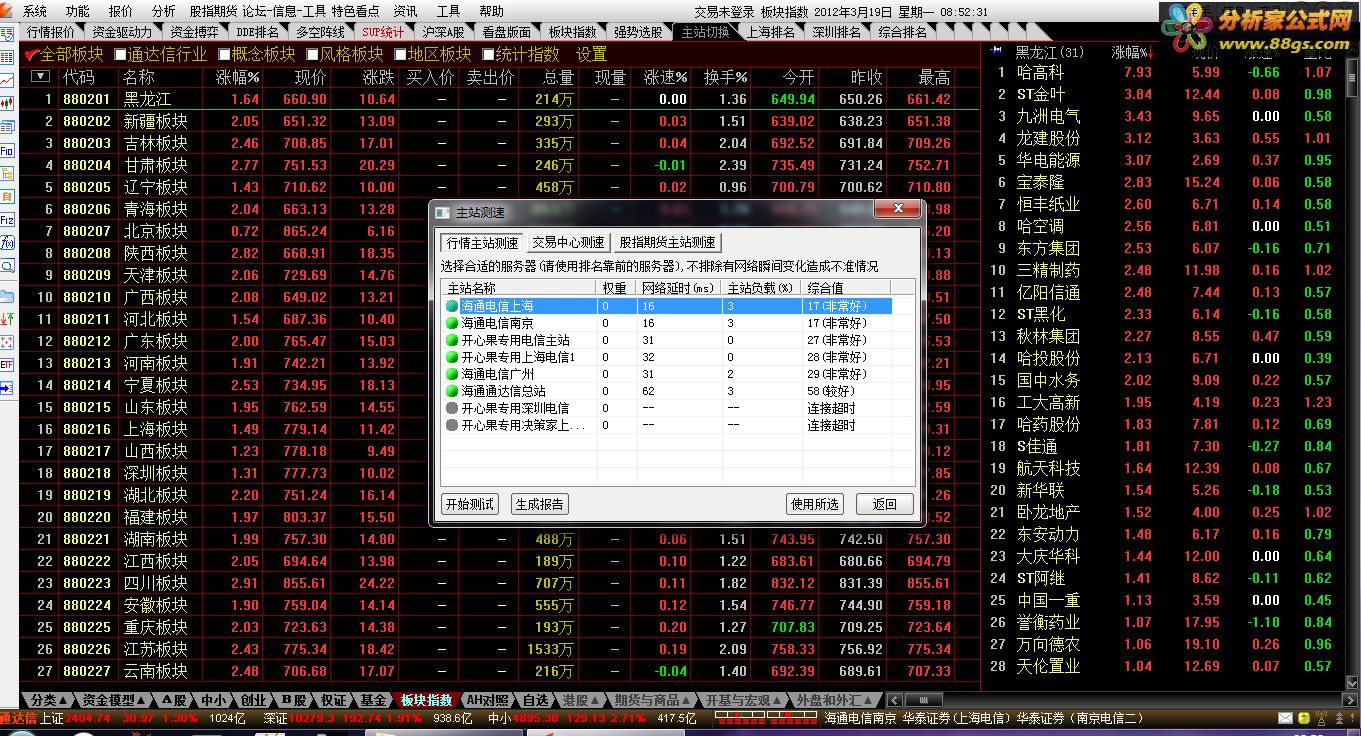The width and height of the screenshot is (1361, 736).
Task: Click the 涨幅% column header in main table
Action: (x=237, y=77)
